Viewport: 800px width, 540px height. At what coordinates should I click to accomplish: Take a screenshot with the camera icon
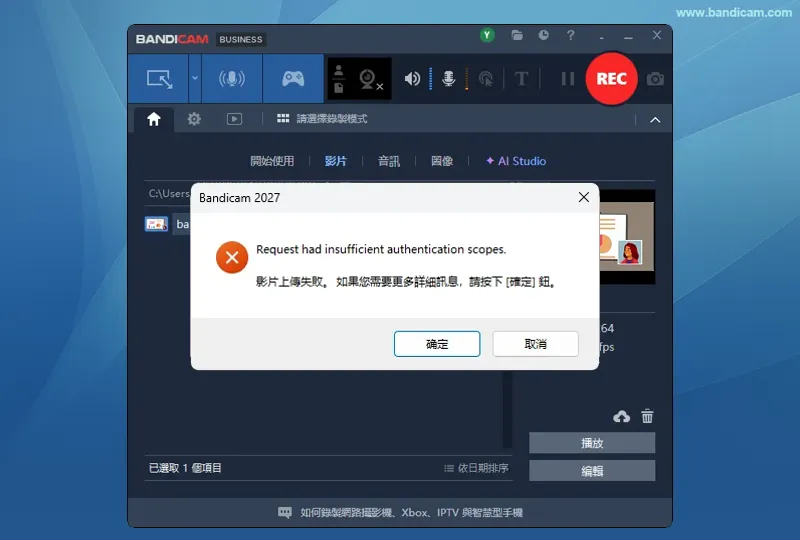click(655, 79)
